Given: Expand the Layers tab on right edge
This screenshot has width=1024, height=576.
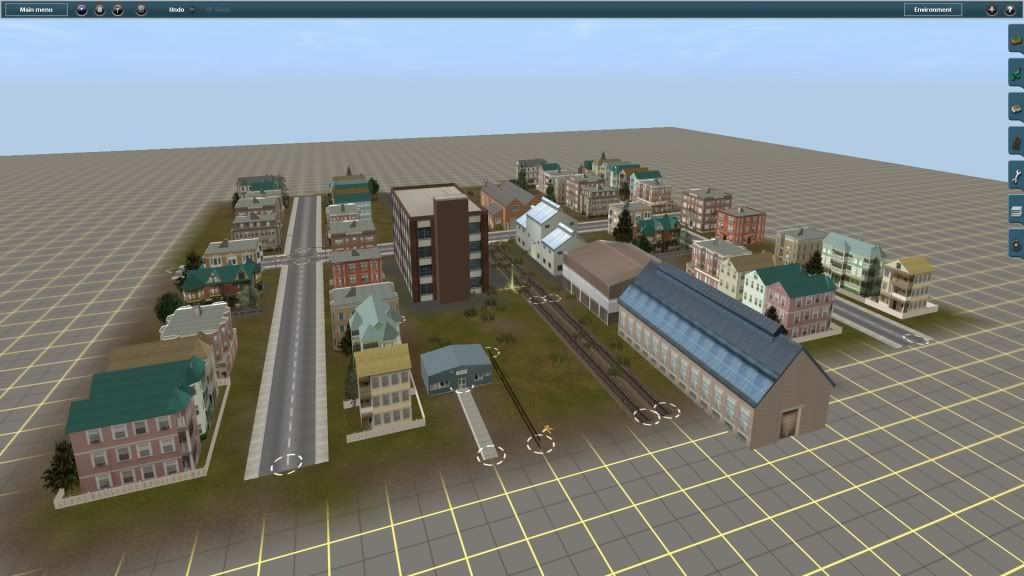Looking at the screenshot, I should [x=1016, y=210].
